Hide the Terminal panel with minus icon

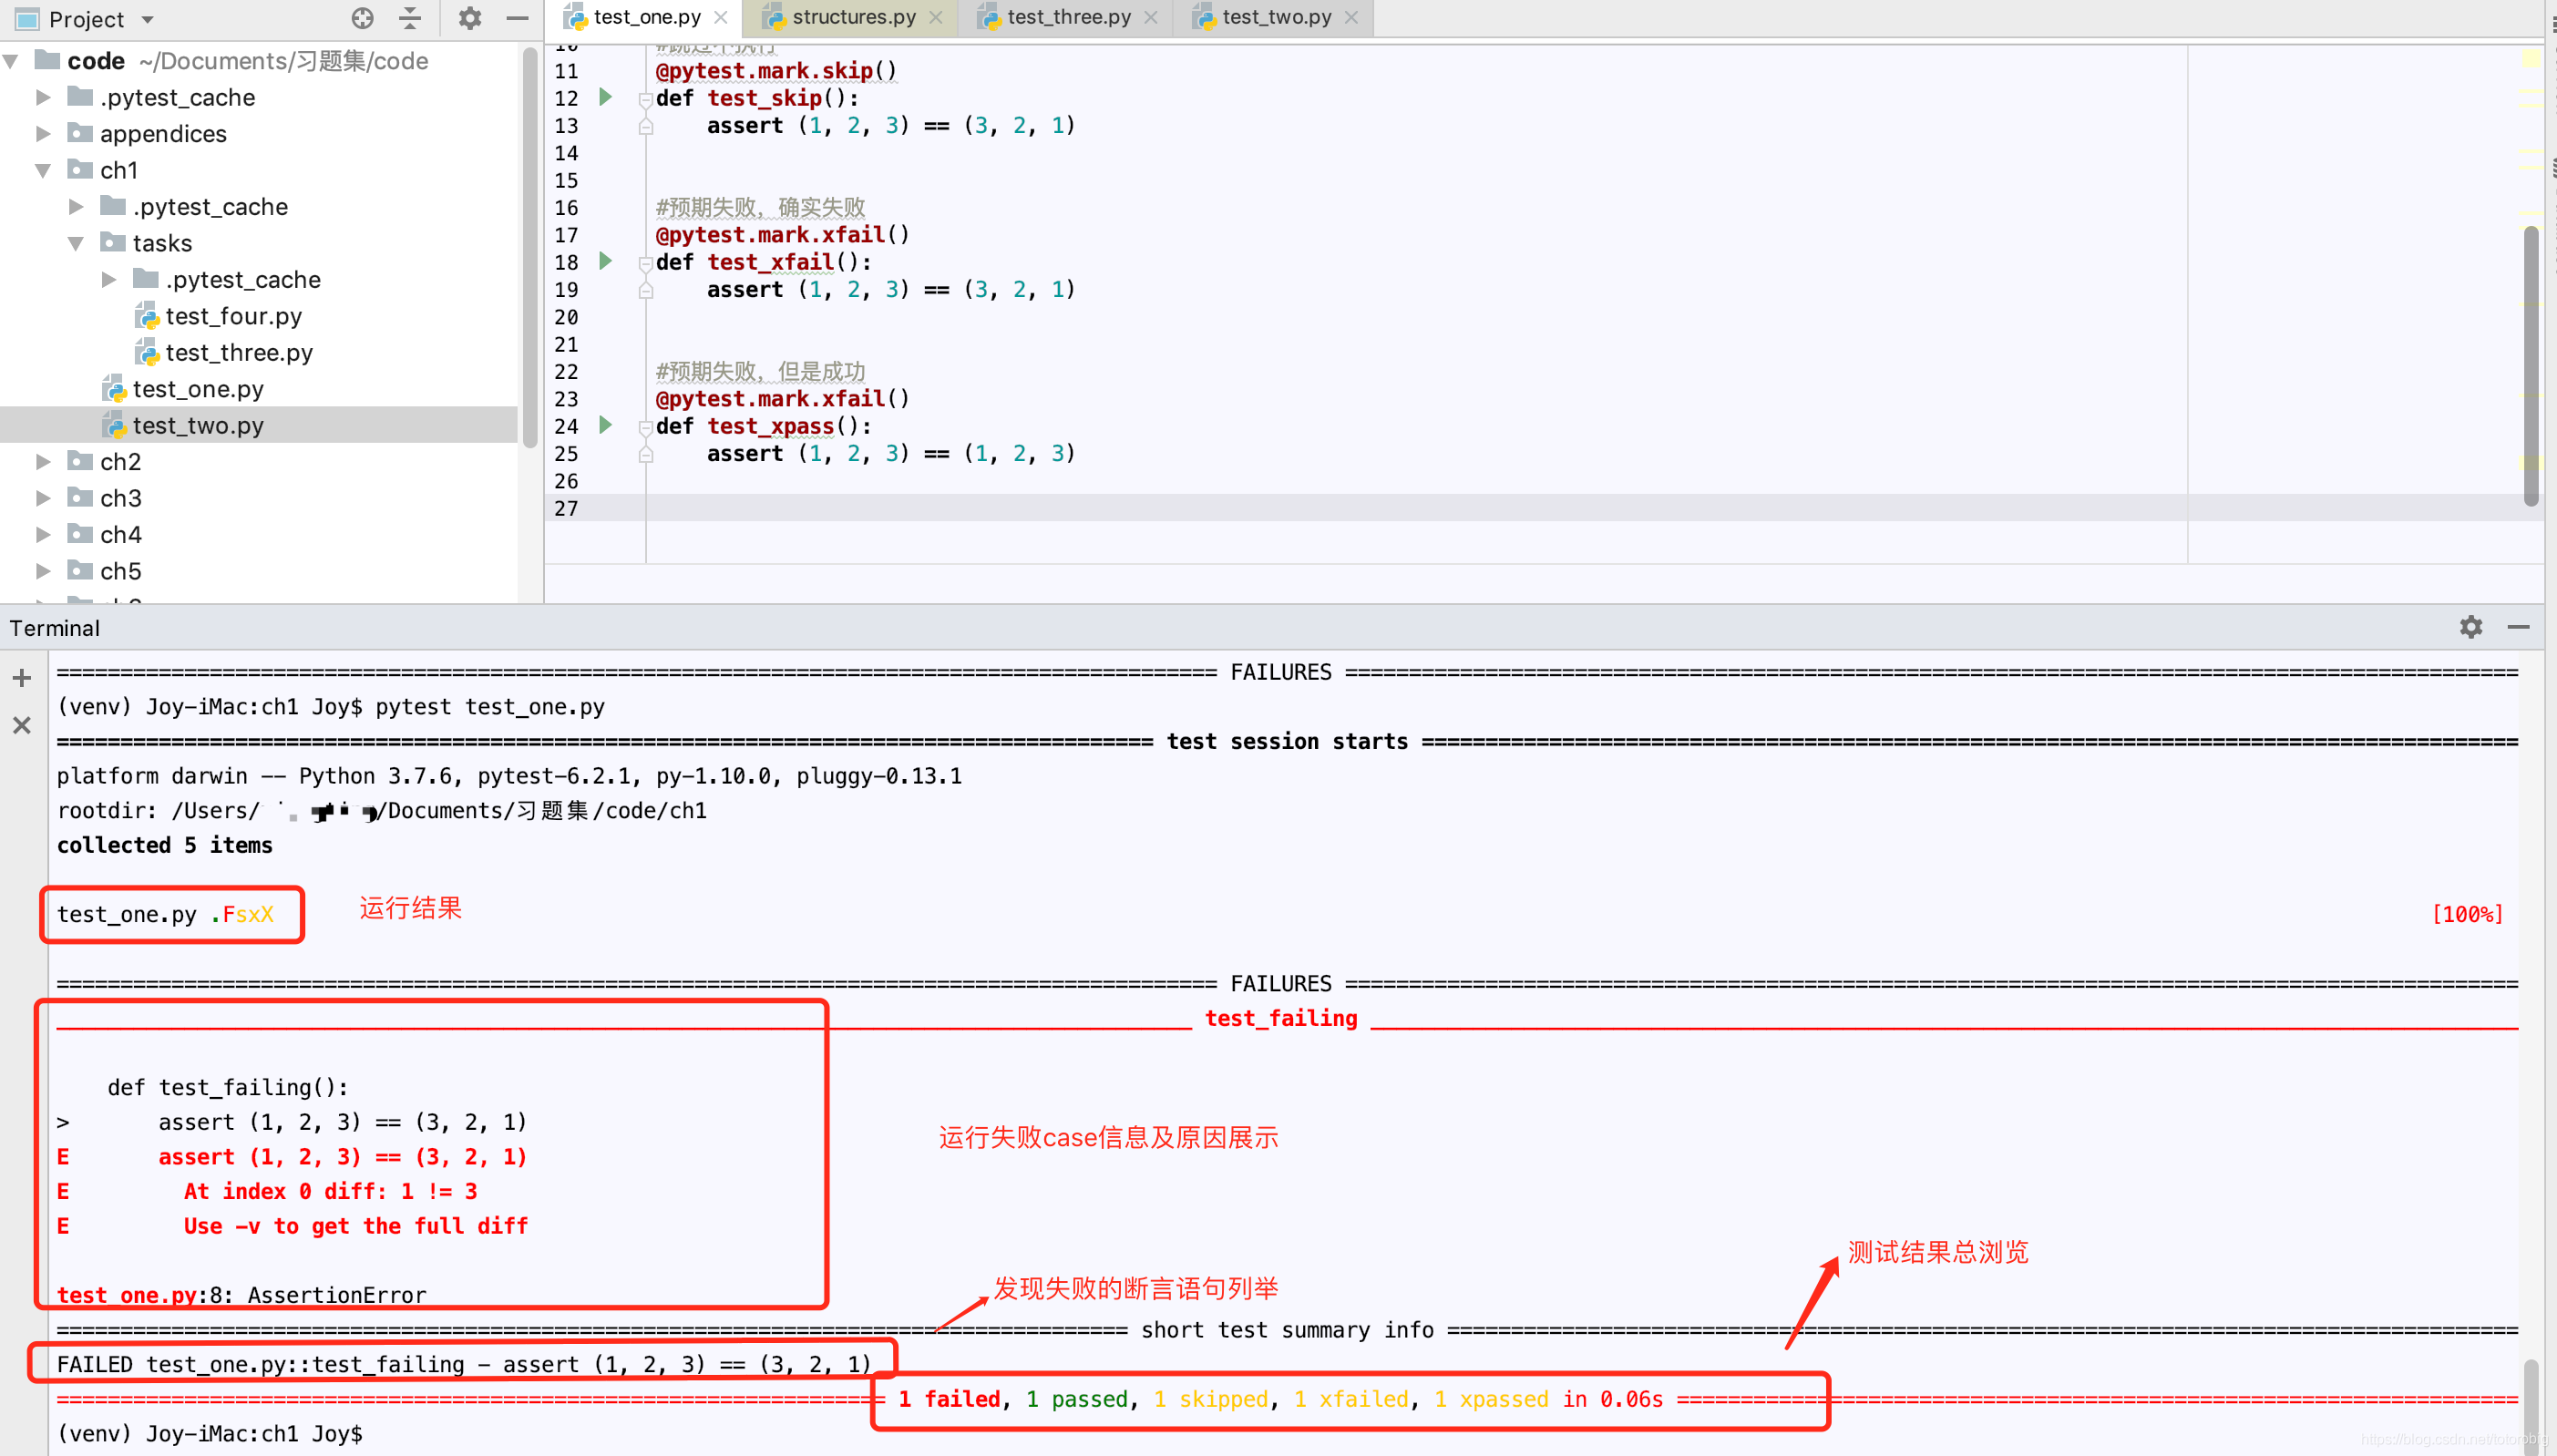click(2519, 627)
